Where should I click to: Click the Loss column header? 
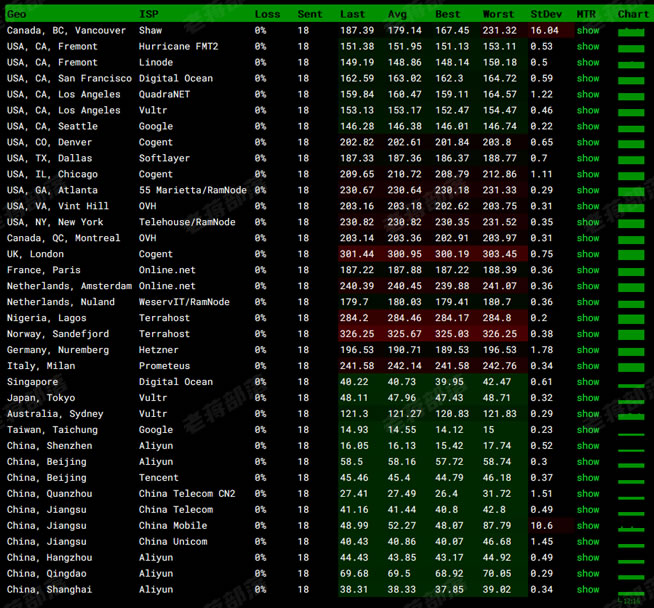coord(267,14)
